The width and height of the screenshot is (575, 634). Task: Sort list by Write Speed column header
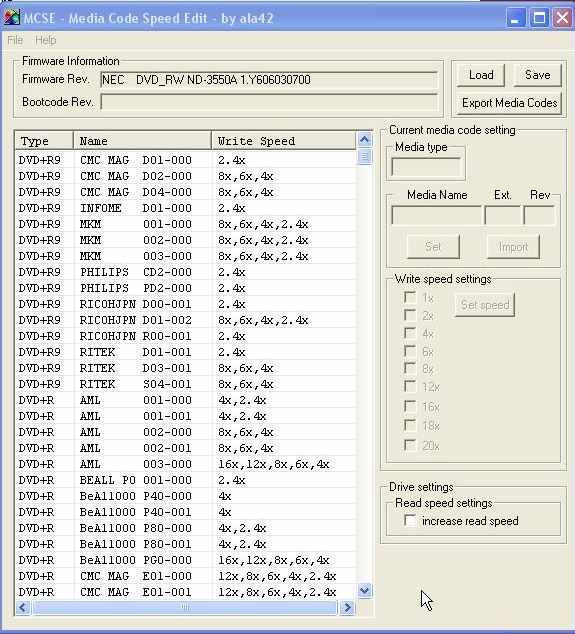[x=283, y=141]
